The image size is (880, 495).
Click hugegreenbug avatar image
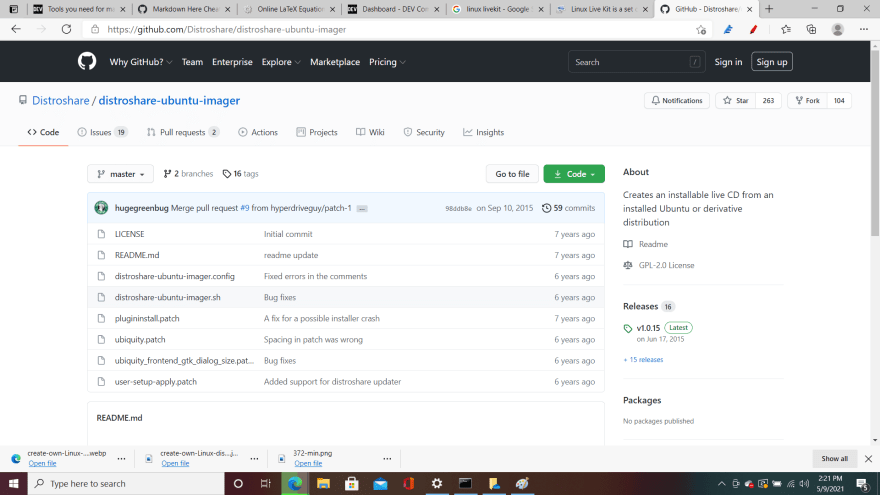click(101, 208)
